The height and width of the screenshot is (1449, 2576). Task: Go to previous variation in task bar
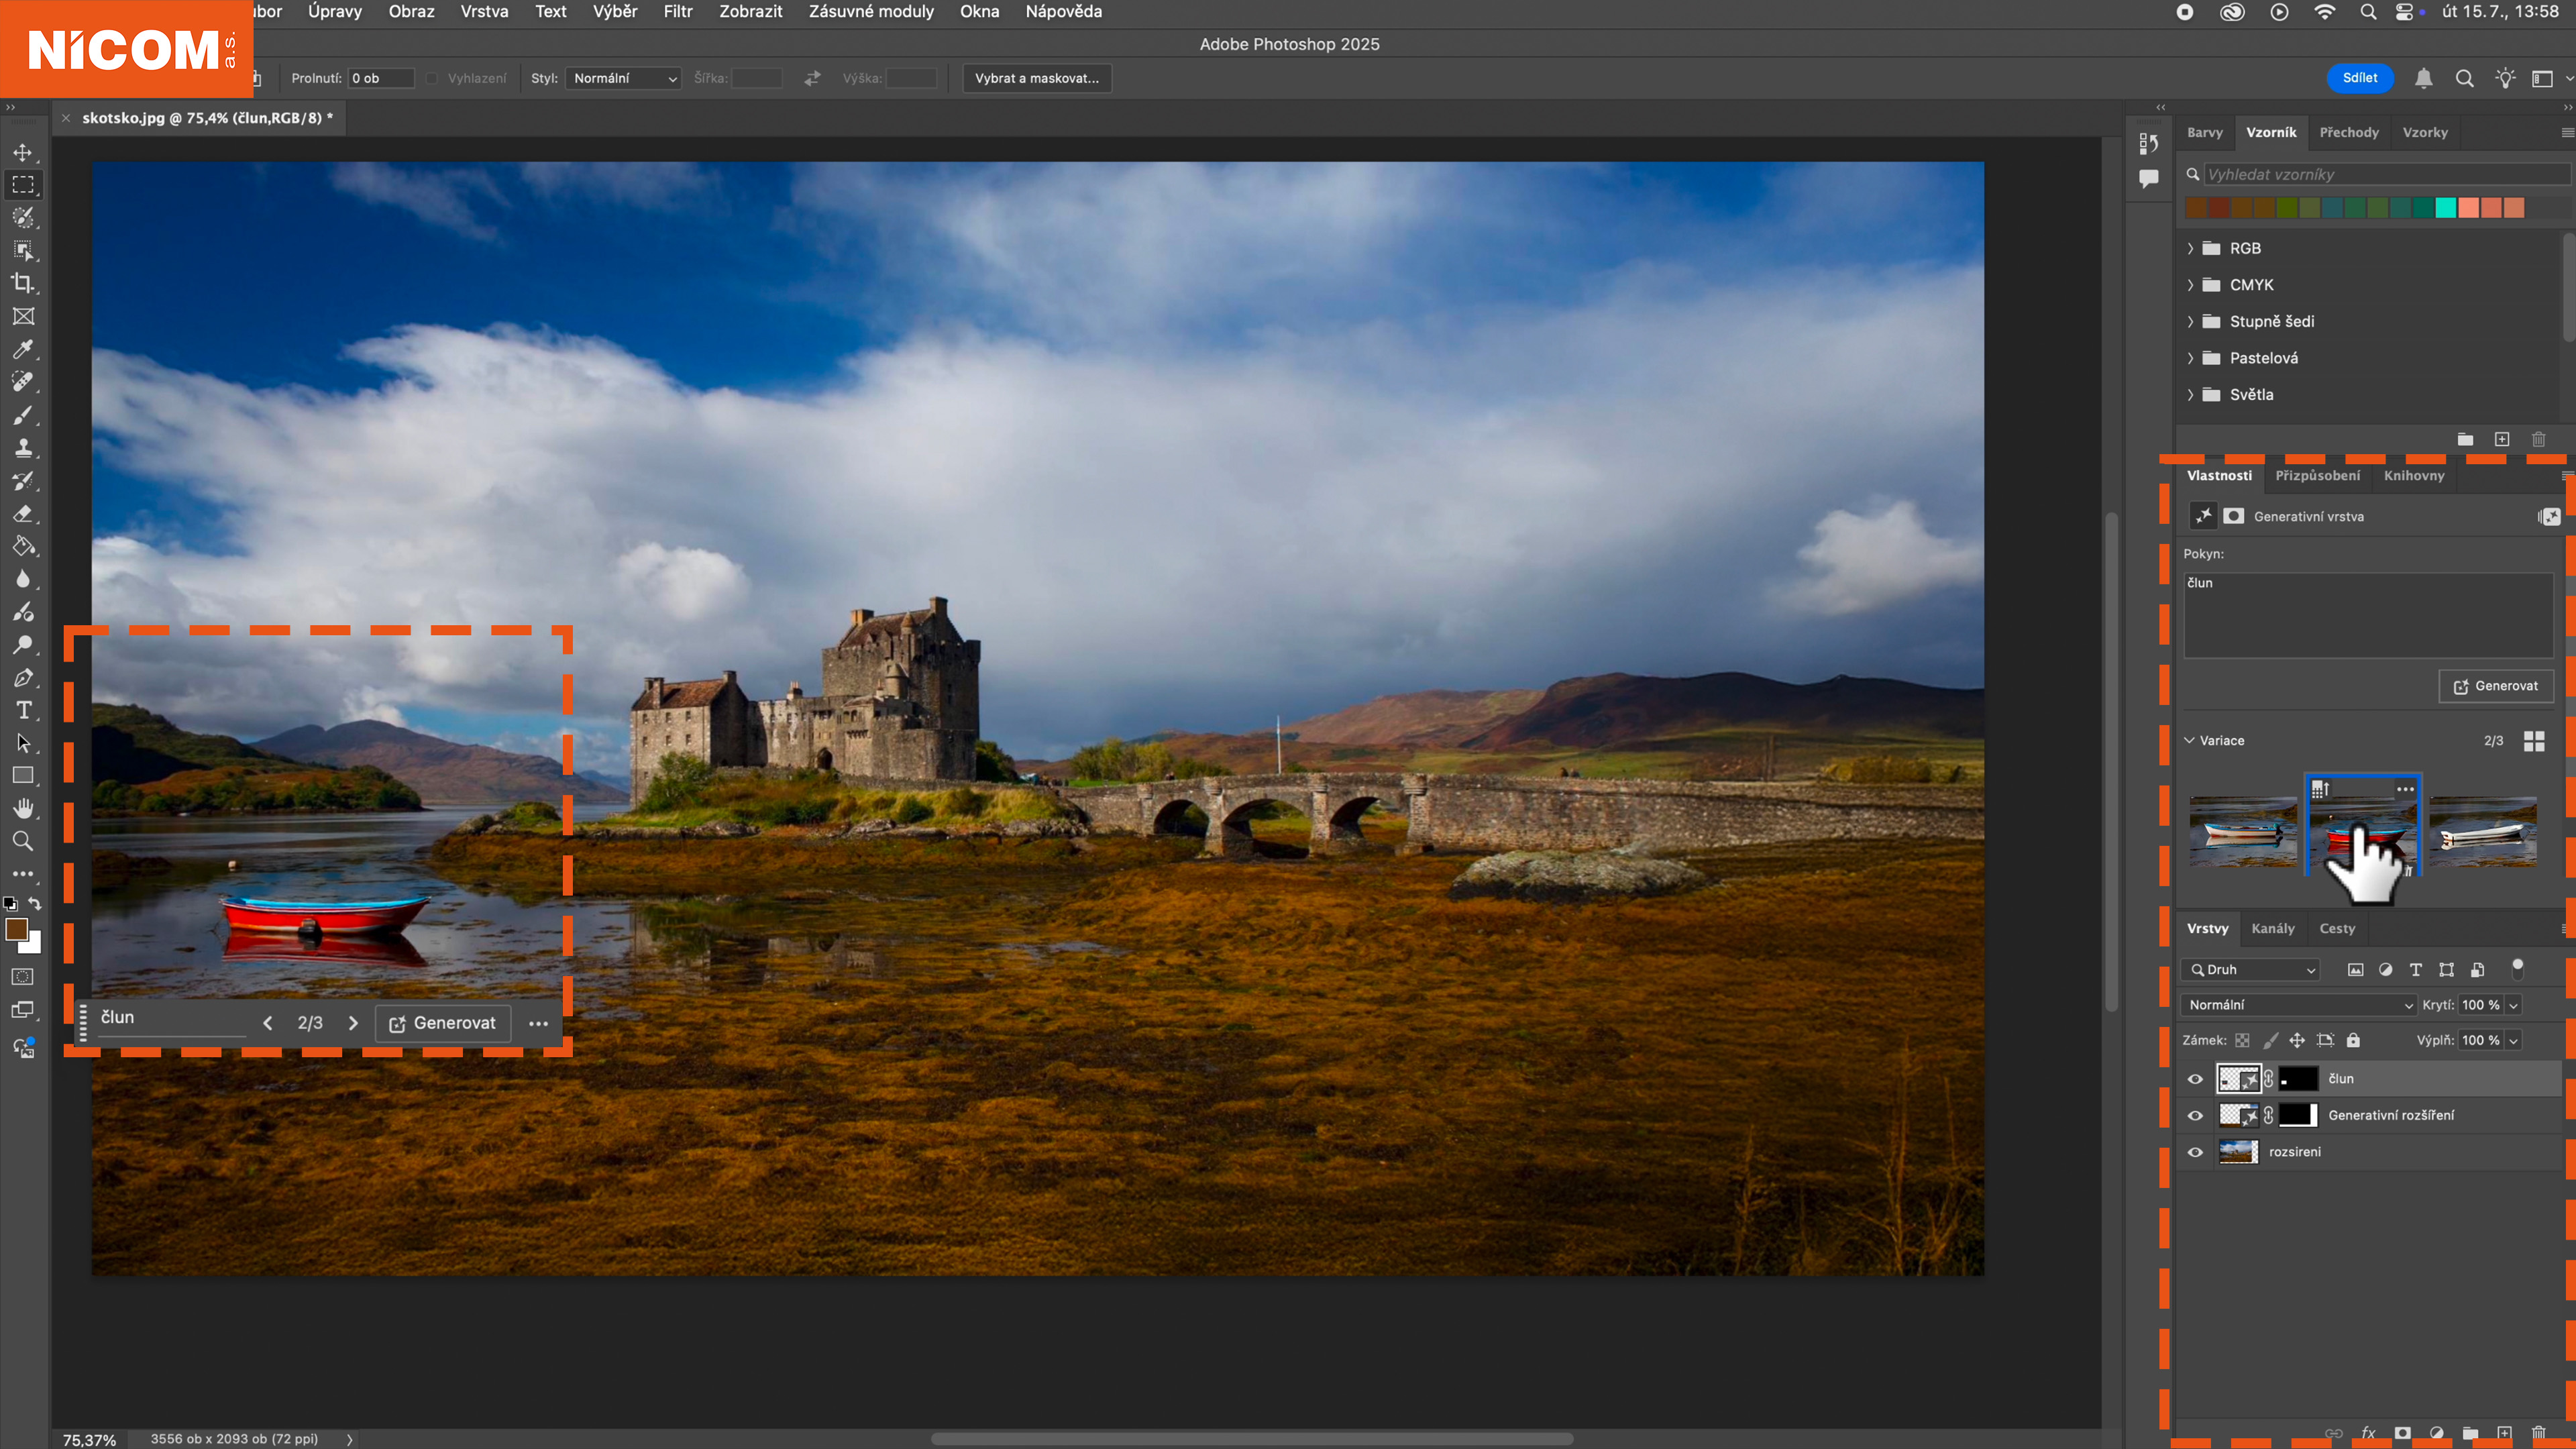point(267,1023)
